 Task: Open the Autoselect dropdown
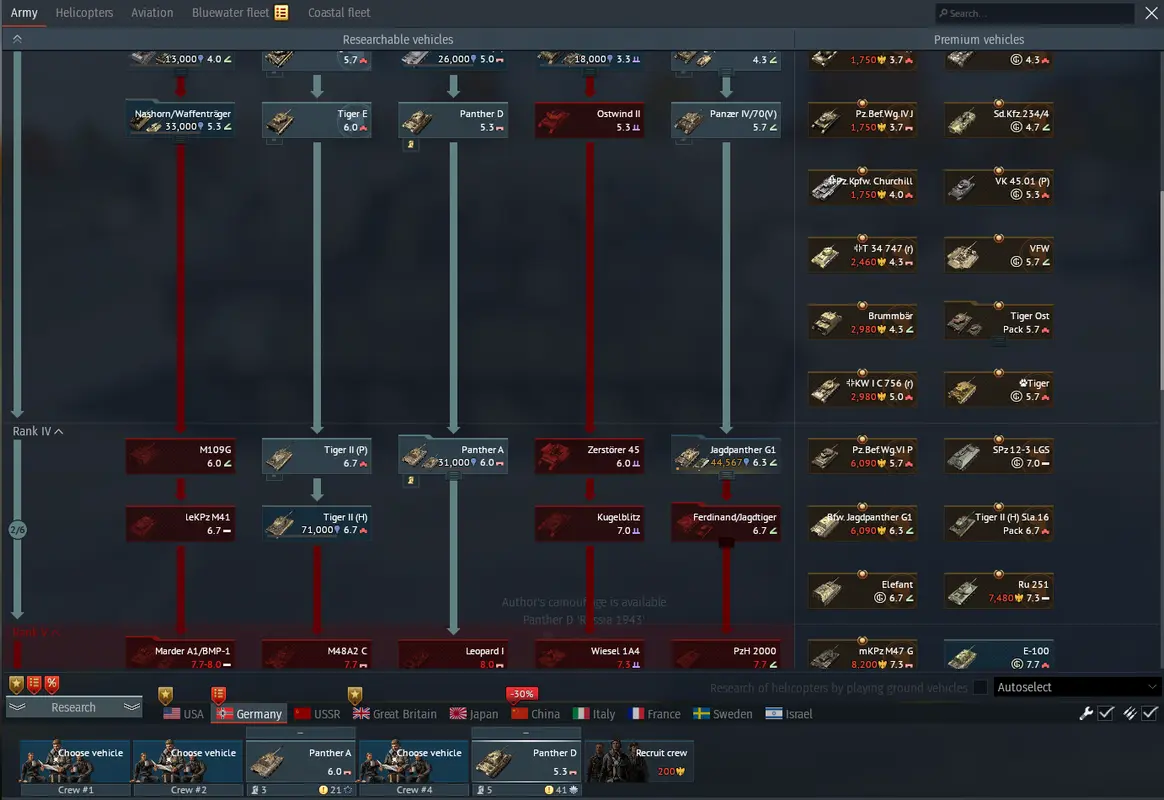pyautogui.click(x=1077, y=687)
